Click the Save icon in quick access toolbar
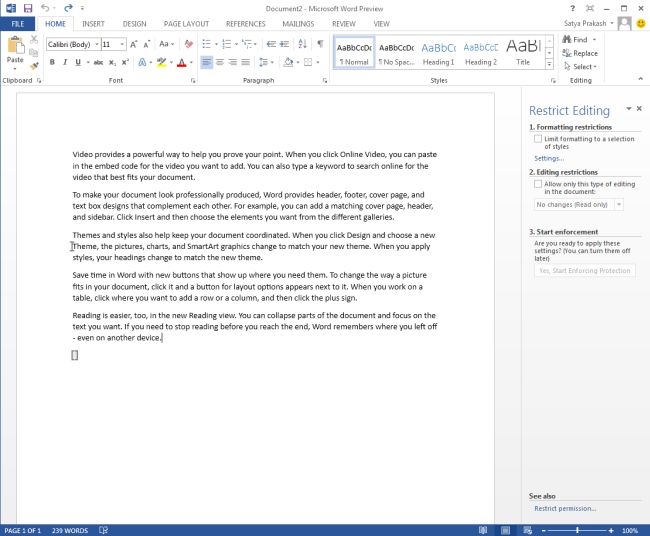 click(x=28, y=8)
